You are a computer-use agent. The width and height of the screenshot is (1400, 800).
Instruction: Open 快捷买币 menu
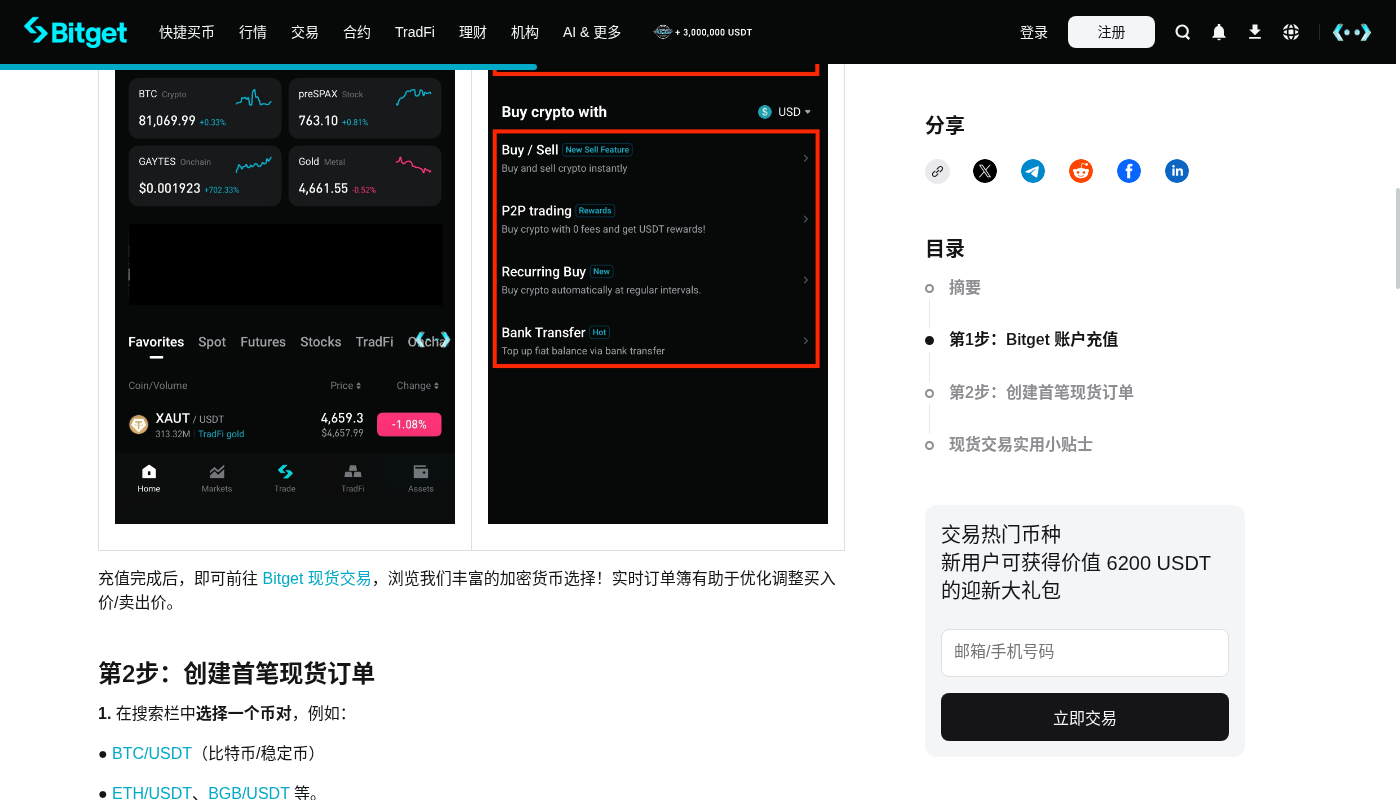tap(187, 32)
